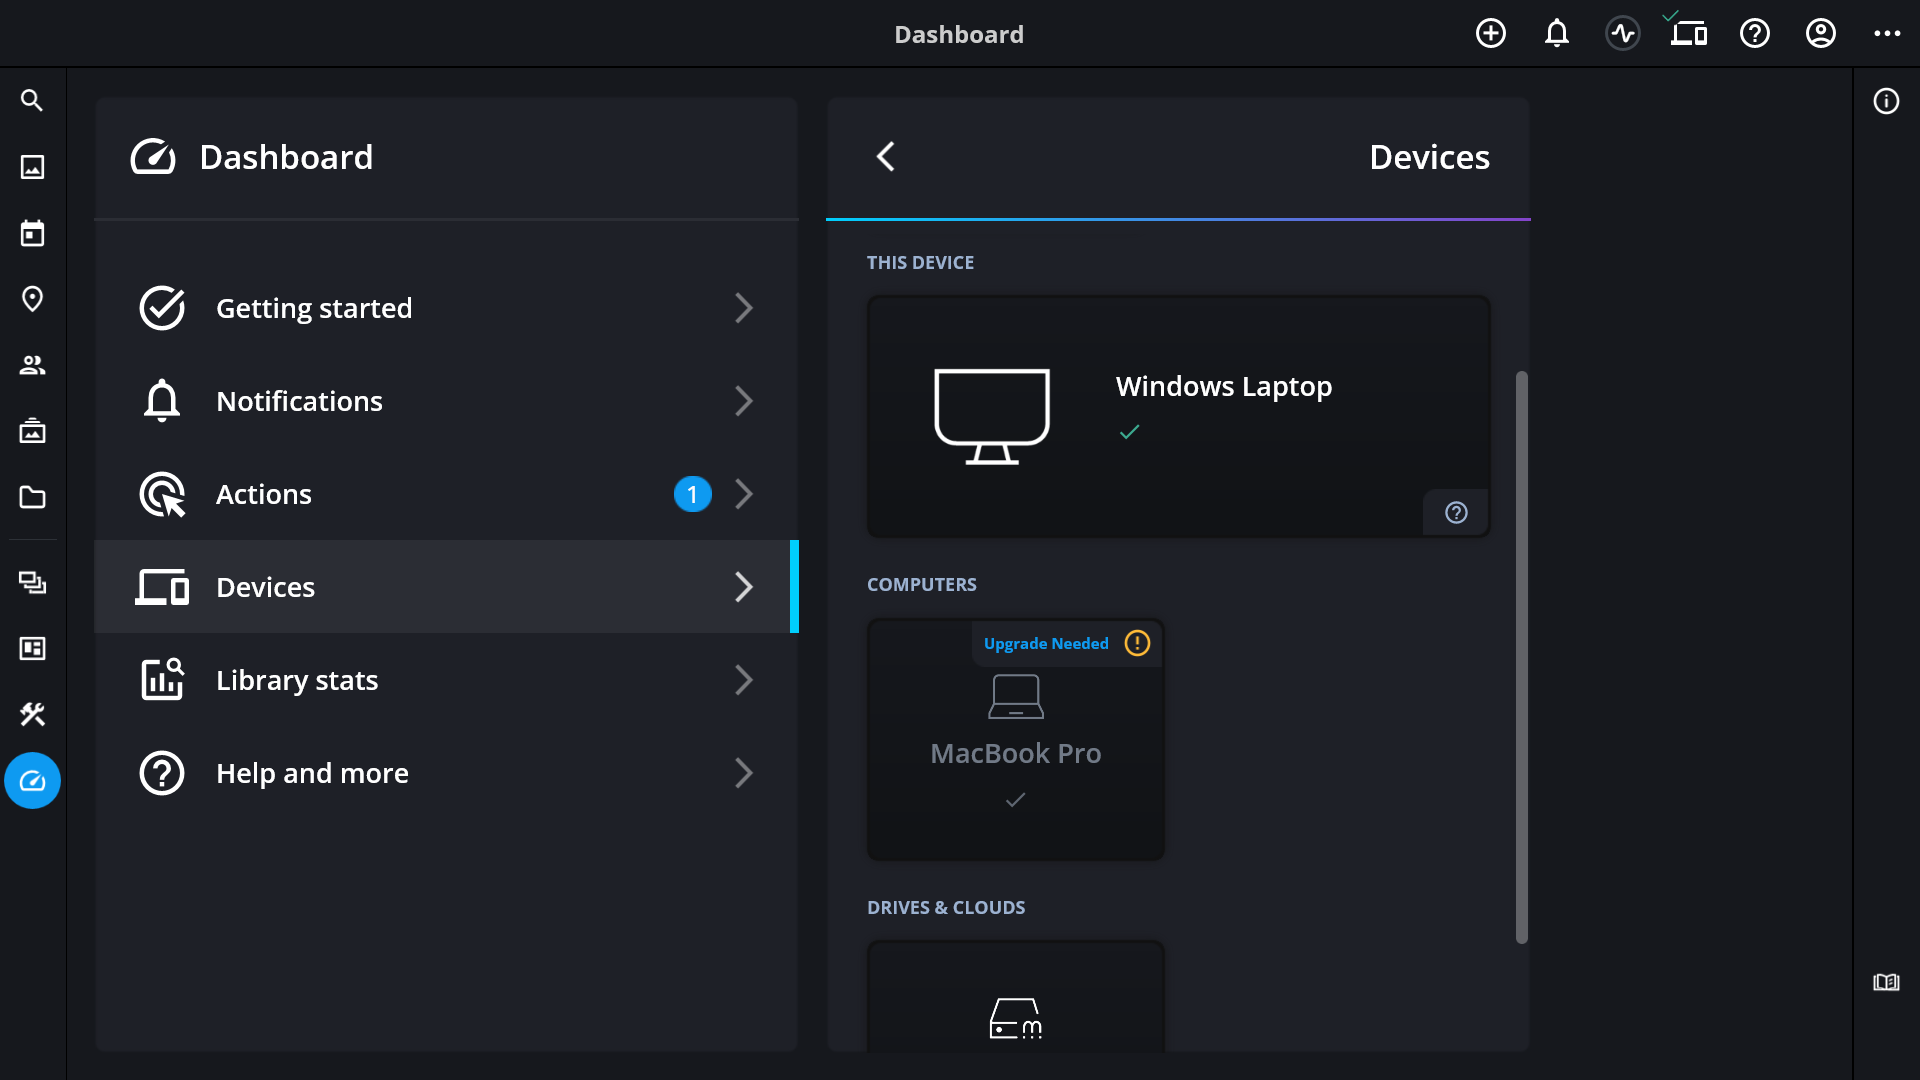Go back using the Devices panel arrow
Image resolution: width=1920 pixels, height=1080 pixels.
[886, 157]
